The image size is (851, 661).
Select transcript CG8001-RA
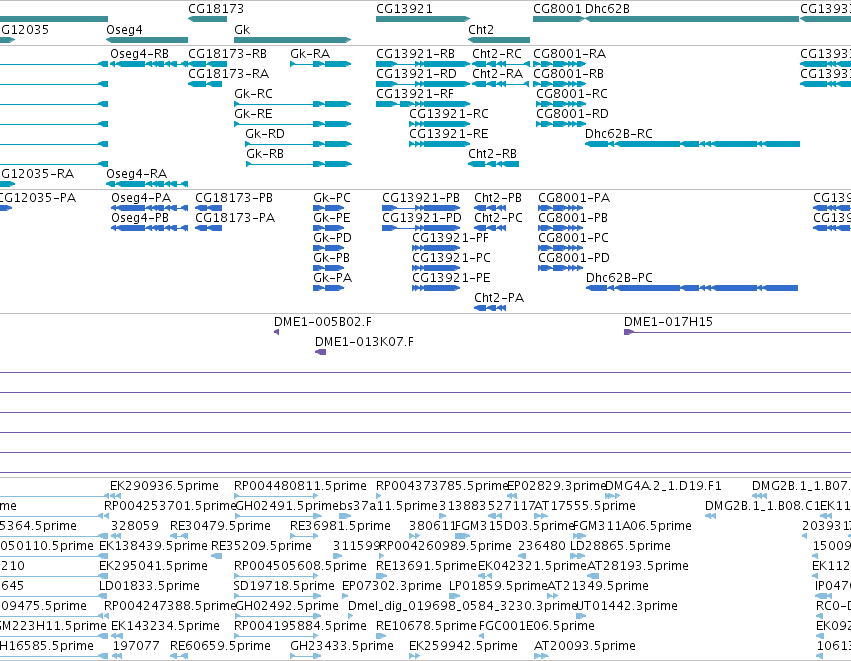tap(569, 54)
